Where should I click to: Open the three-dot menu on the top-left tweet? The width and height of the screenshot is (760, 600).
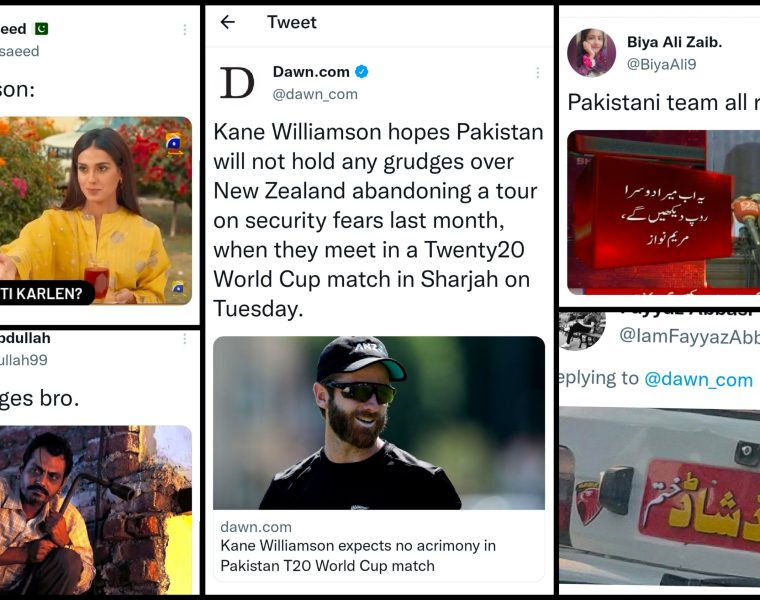(x=185, y=30)
